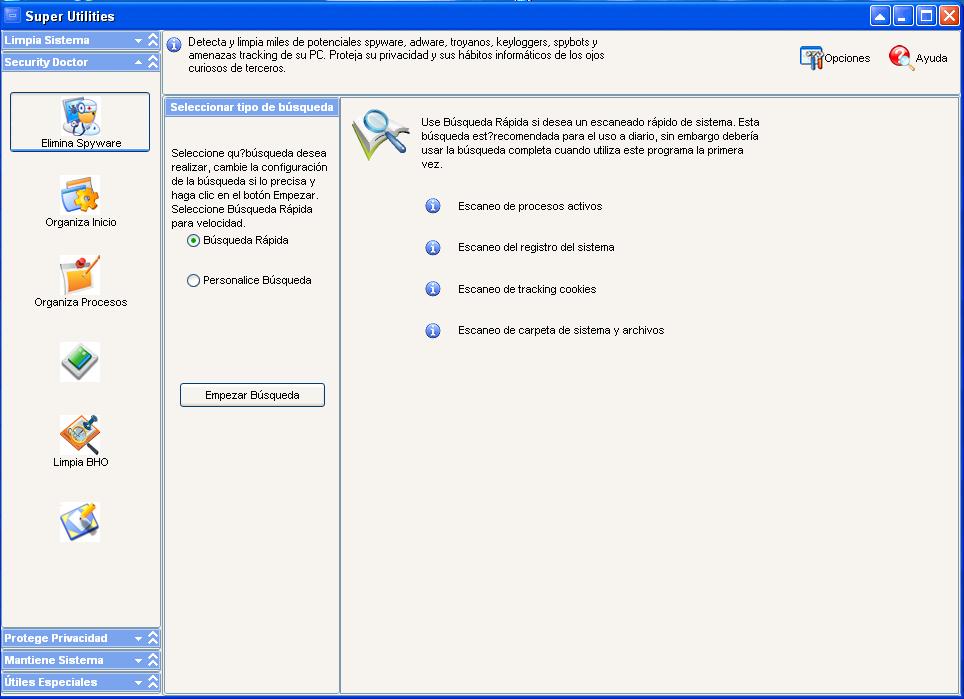Expand the Mantiene Sistema section
Screen dimensions: 964x699
pos(81,660)
